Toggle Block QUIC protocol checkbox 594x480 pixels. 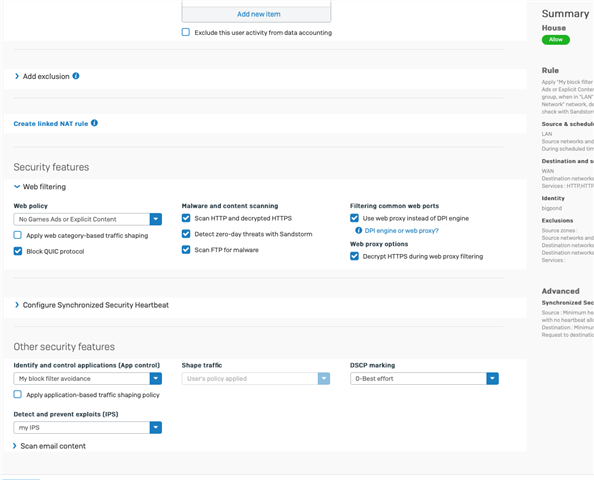(x=18, y=251)
